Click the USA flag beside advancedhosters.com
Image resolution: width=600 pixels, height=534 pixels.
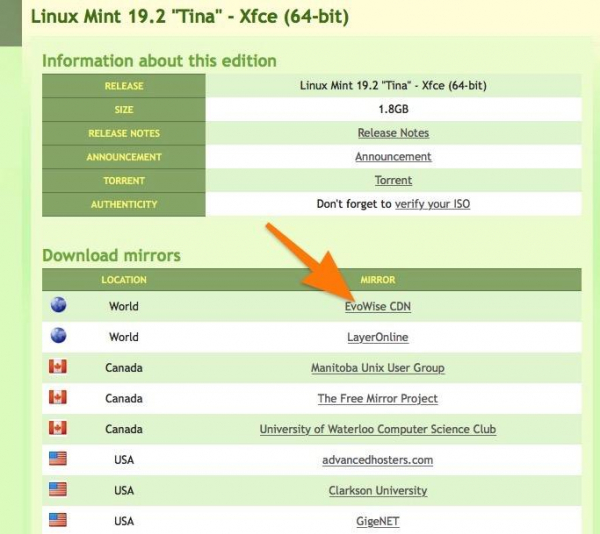pyautogui.click(x=58, y=458)
